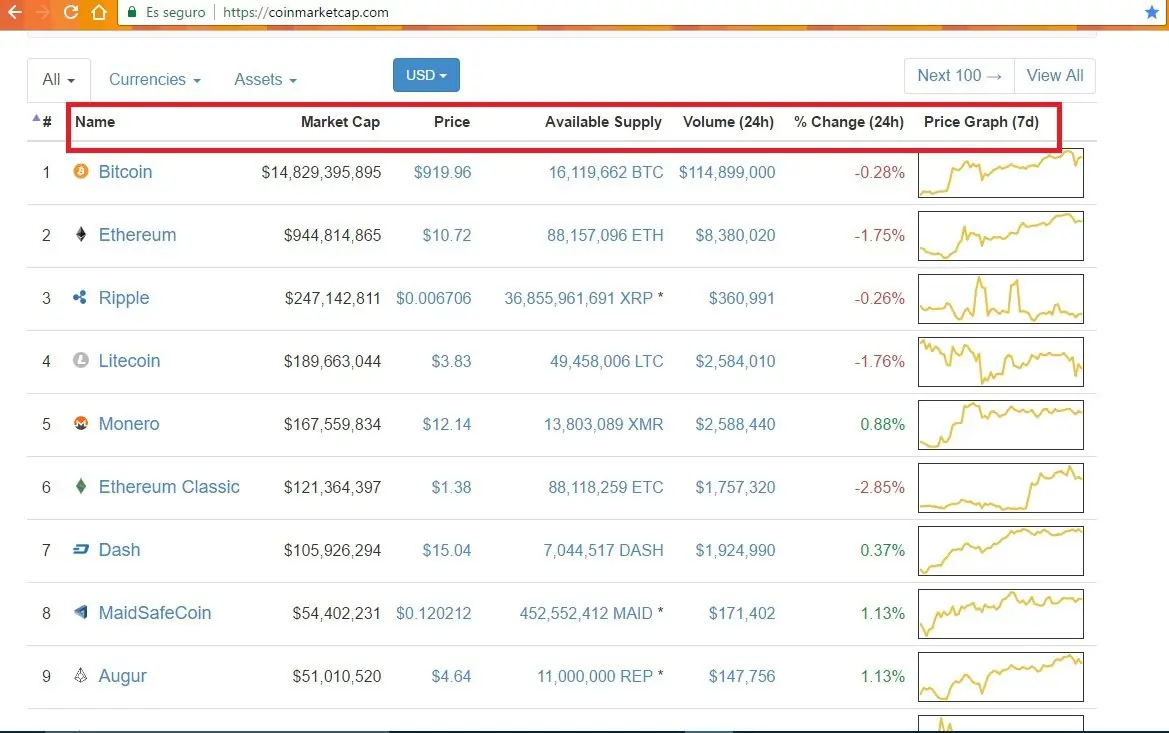Sort by Volume (24h) header
Image resolution: width=1169 pixels, height=733 pixels.
(728, 122)
